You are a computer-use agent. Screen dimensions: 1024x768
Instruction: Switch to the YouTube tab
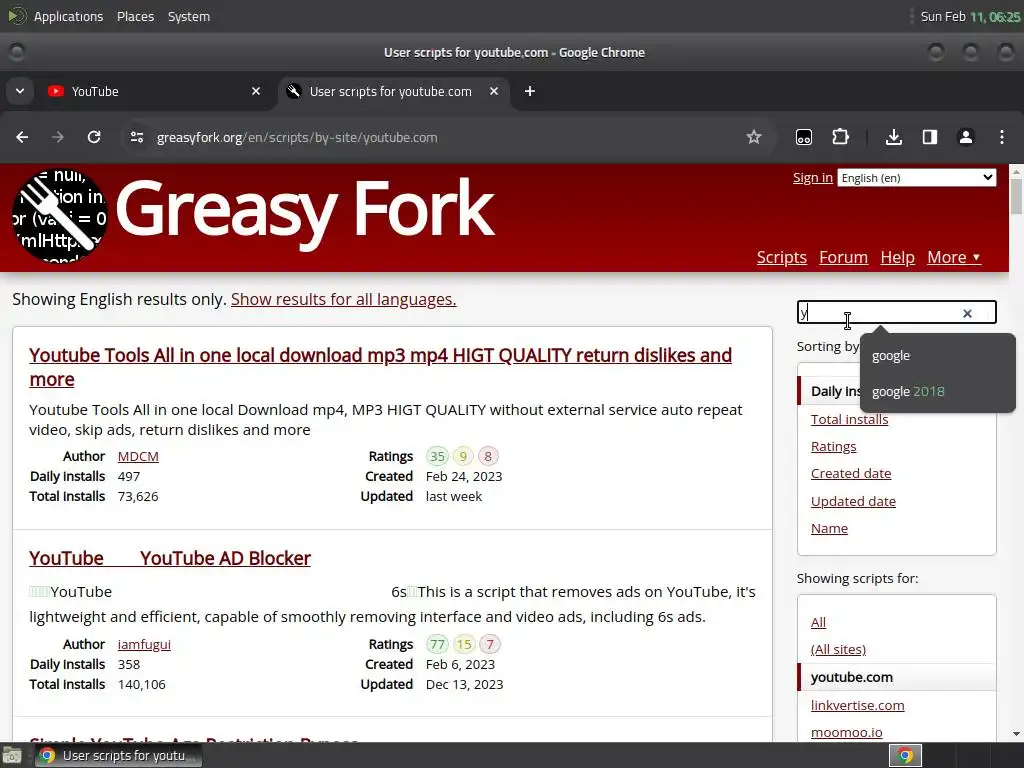(153, 91)
